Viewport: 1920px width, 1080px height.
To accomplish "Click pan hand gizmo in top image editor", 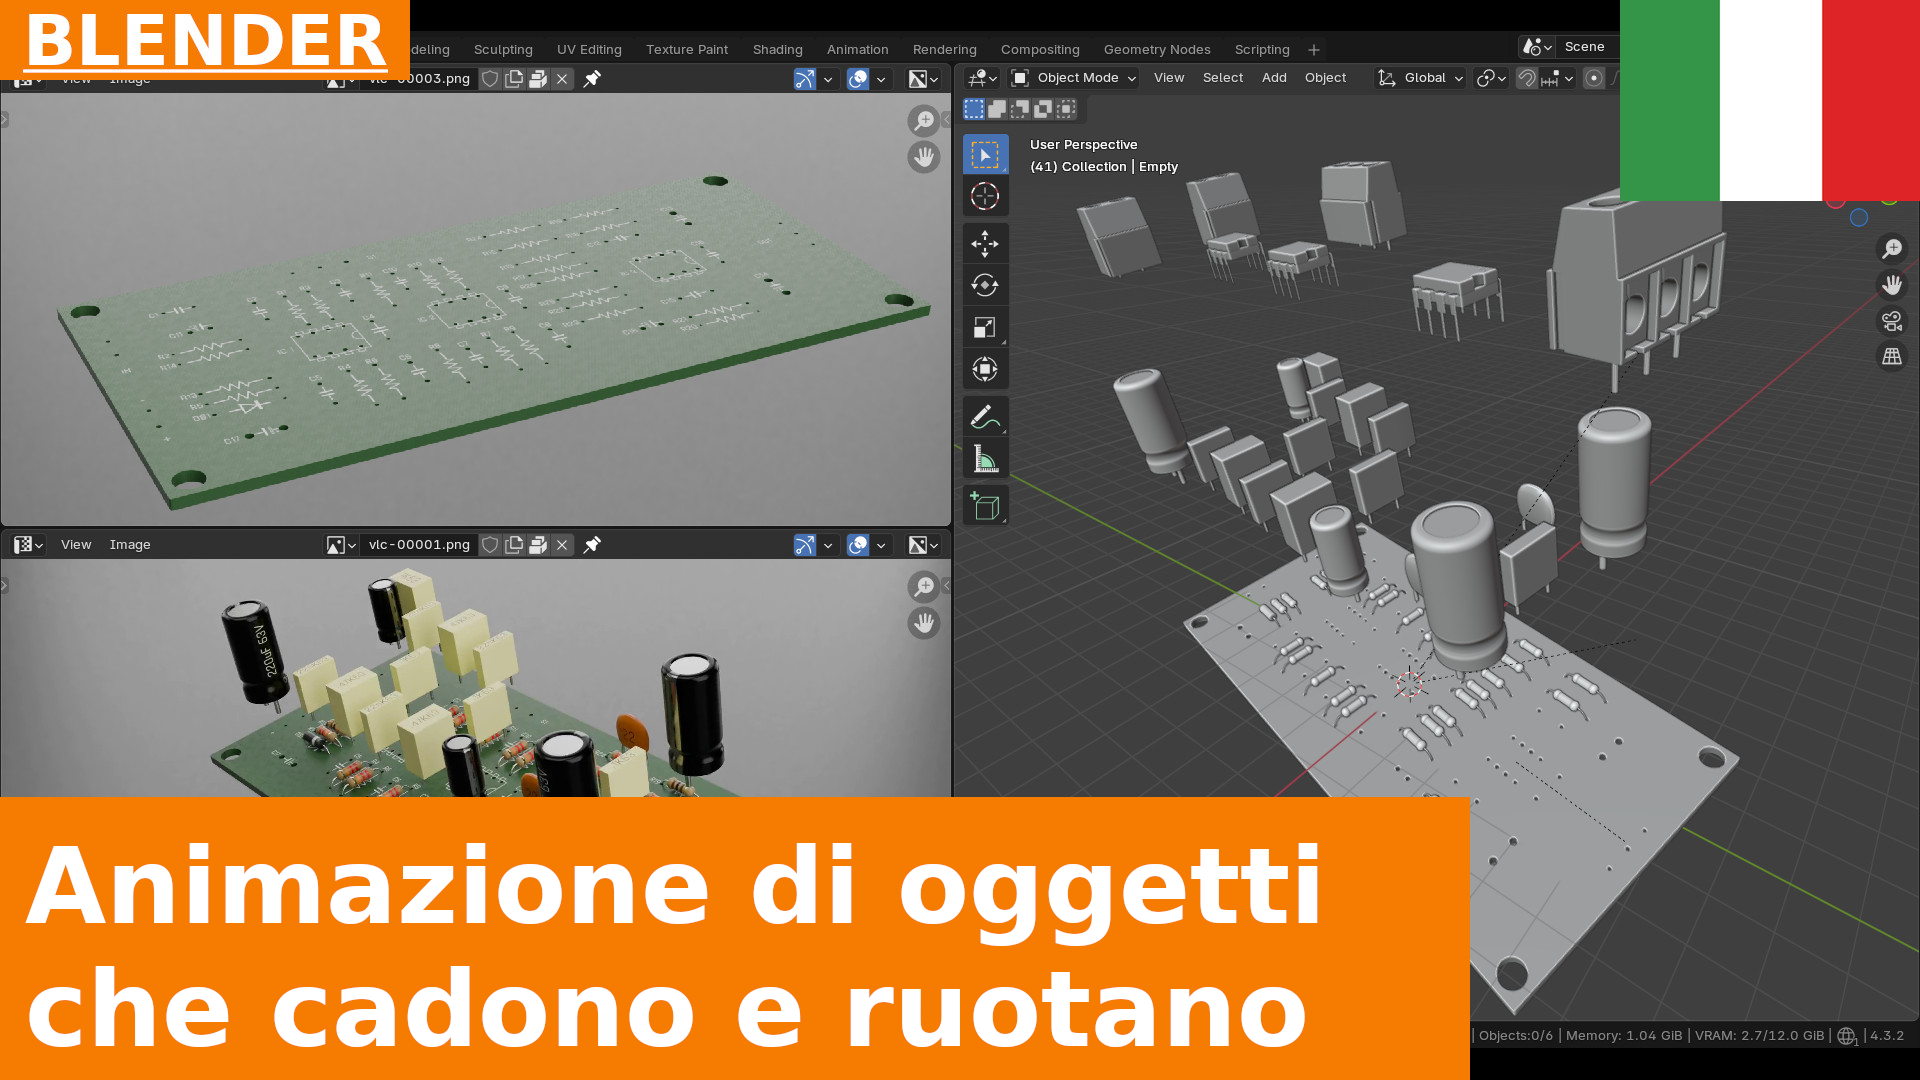I will (924, 157).
